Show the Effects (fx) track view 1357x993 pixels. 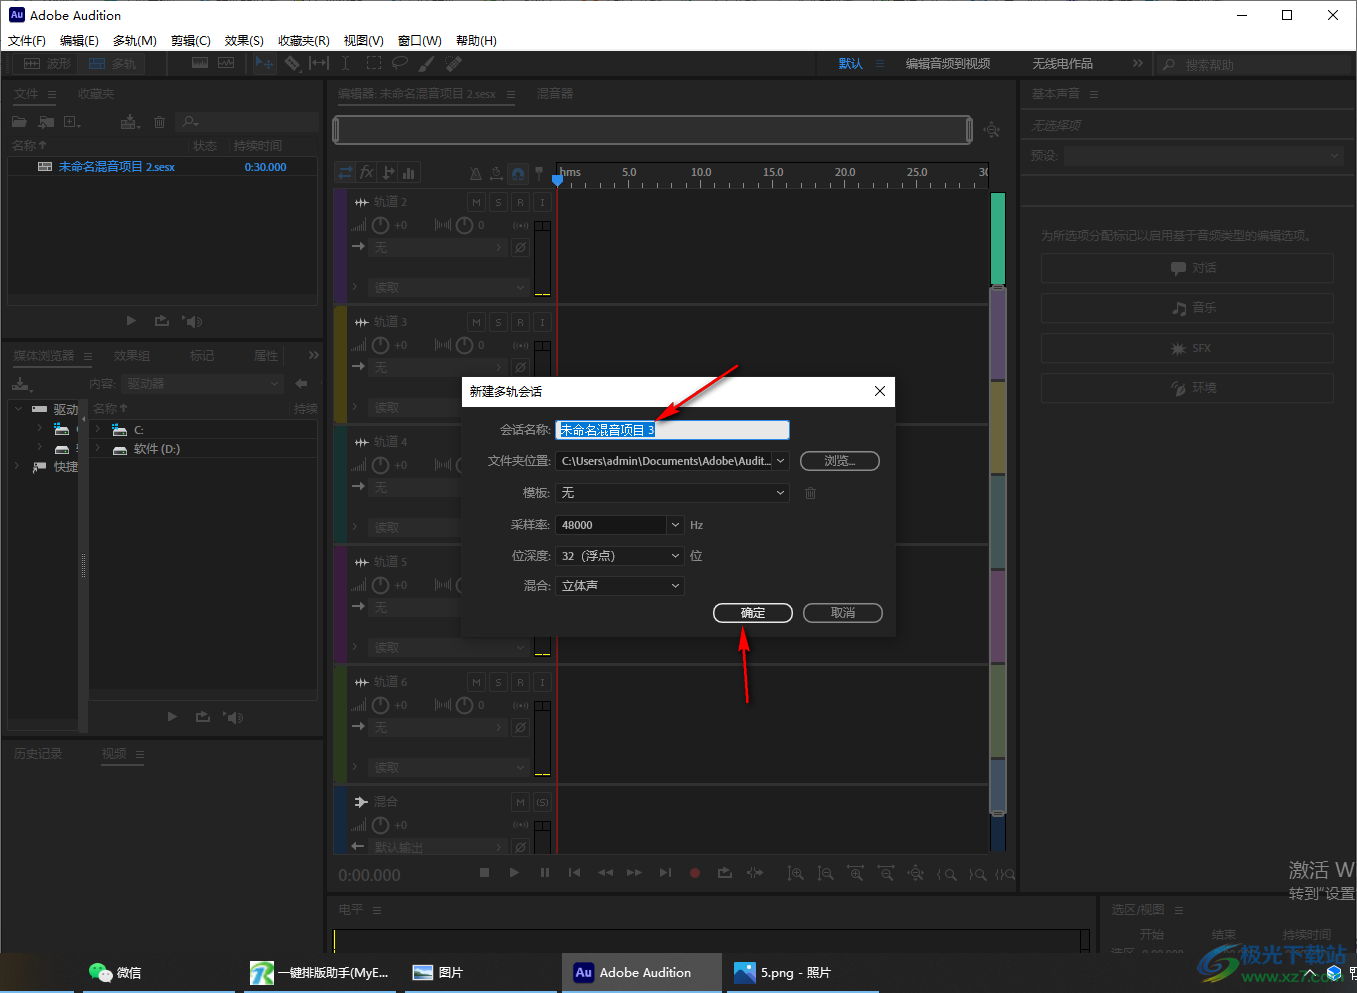pos(367,172)
